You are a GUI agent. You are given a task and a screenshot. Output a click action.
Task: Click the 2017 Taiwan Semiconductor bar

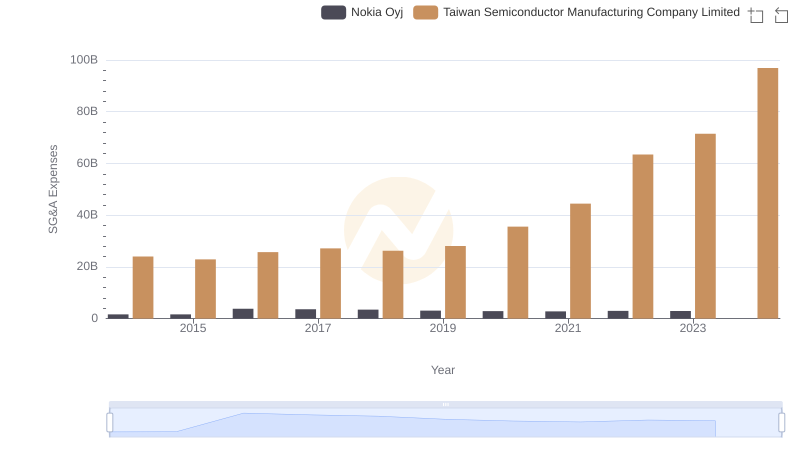[330, 284]
